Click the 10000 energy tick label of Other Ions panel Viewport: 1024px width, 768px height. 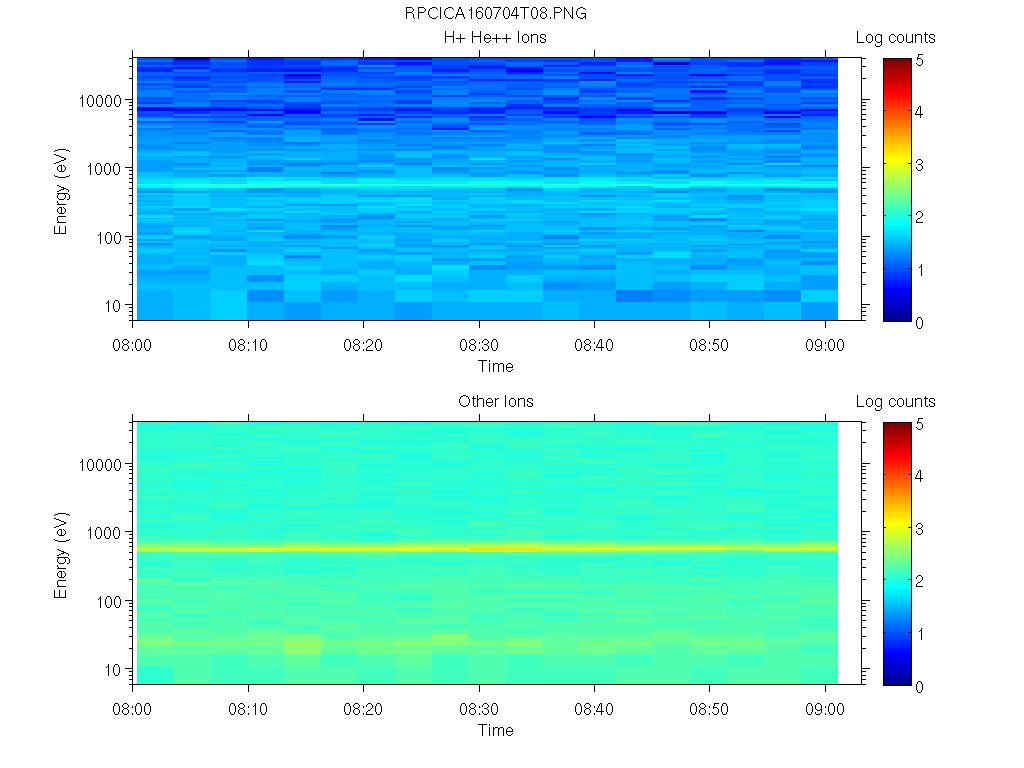tap(100, 465)
